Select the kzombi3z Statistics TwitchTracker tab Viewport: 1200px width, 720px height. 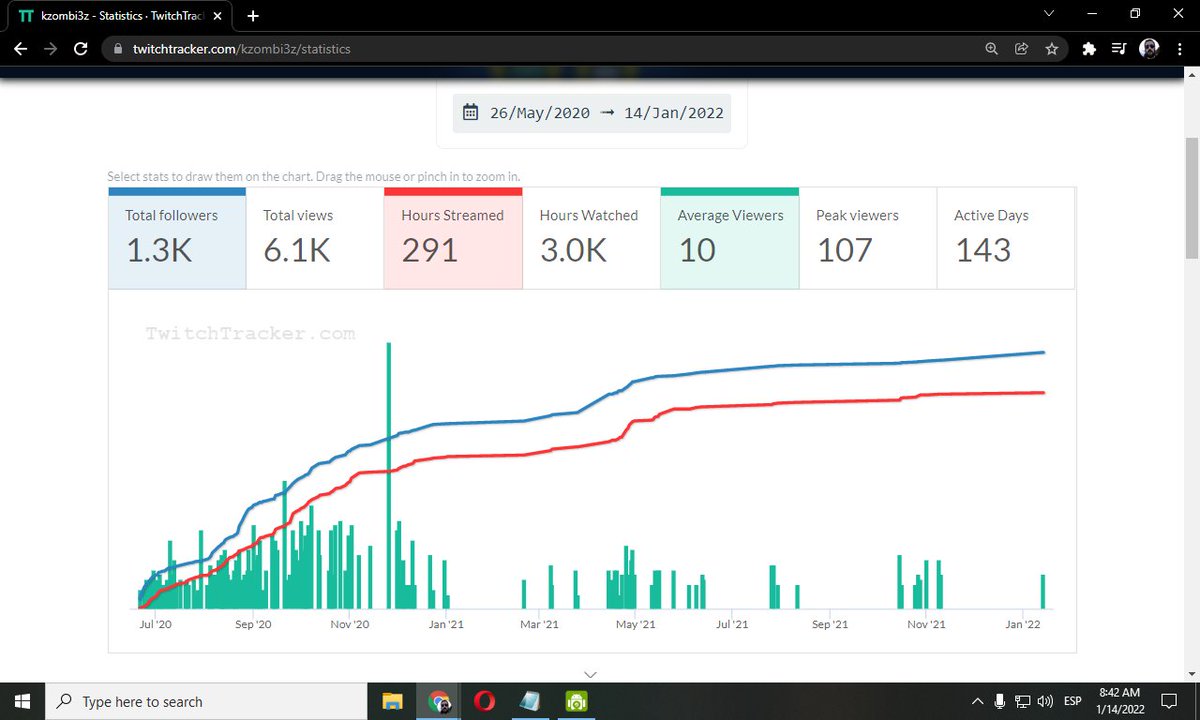tap(122, 16)
